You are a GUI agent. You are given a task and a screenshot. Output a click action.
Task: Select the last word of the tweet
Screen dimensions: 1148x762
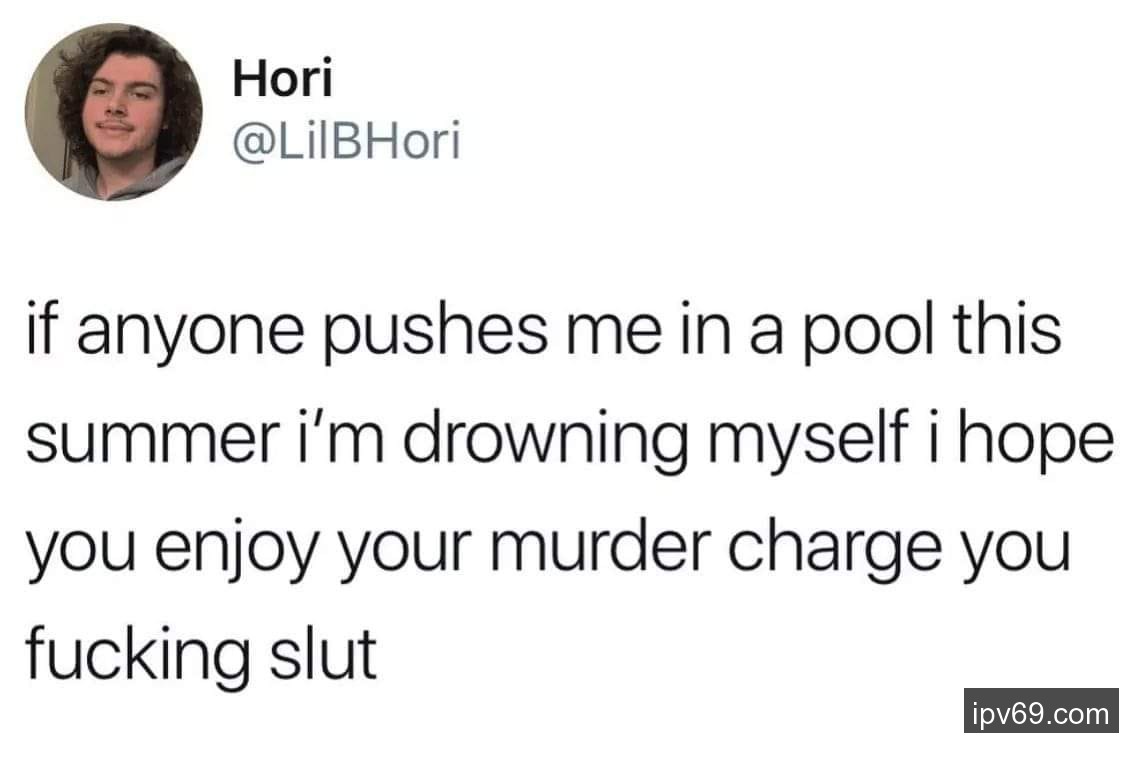(x=323, y=653)
